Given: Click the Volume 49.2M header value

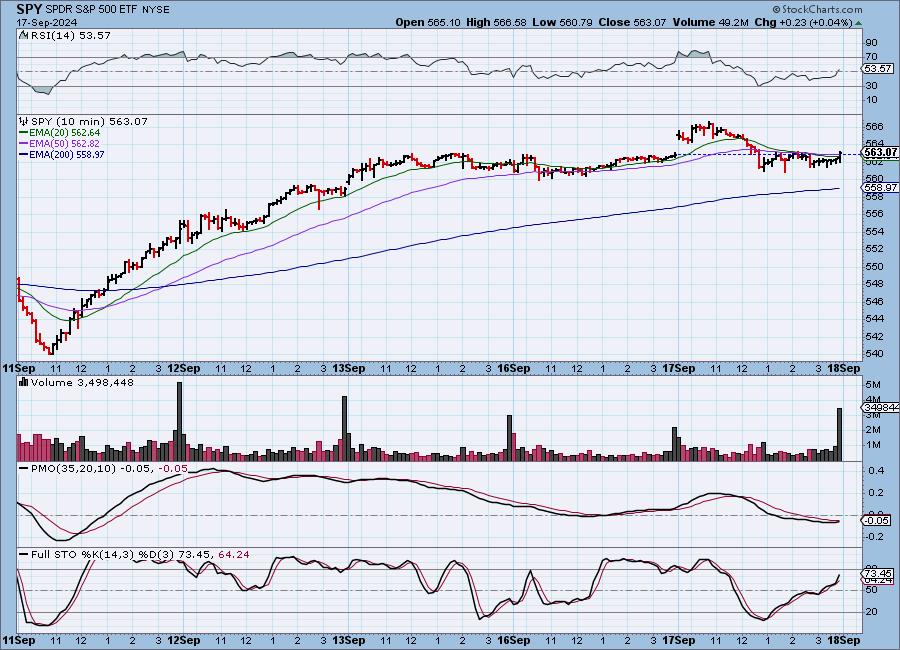Looking at the screenshot, I should (x=709, y=22).
